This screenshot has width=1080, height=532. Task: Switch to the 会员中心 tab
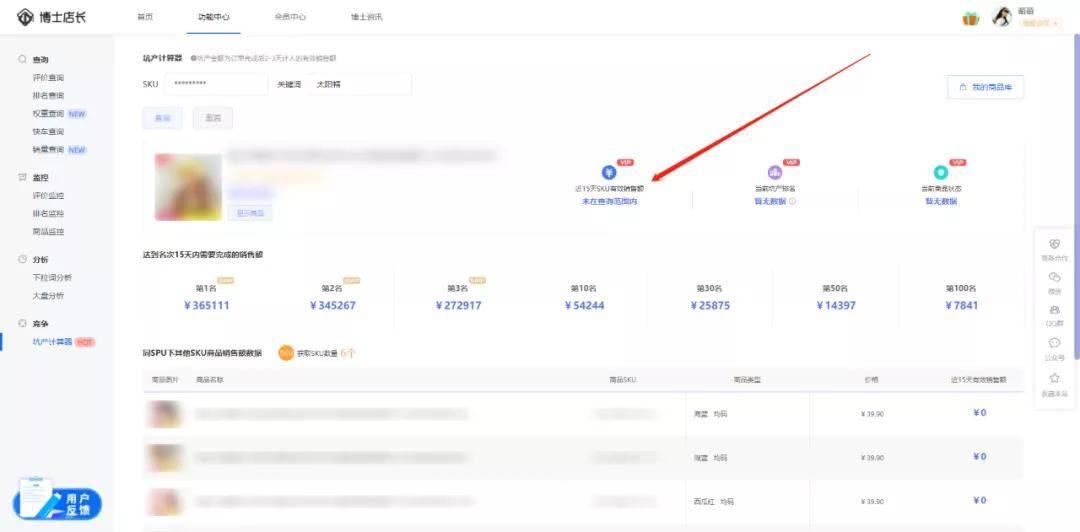[x=290, y=17]
